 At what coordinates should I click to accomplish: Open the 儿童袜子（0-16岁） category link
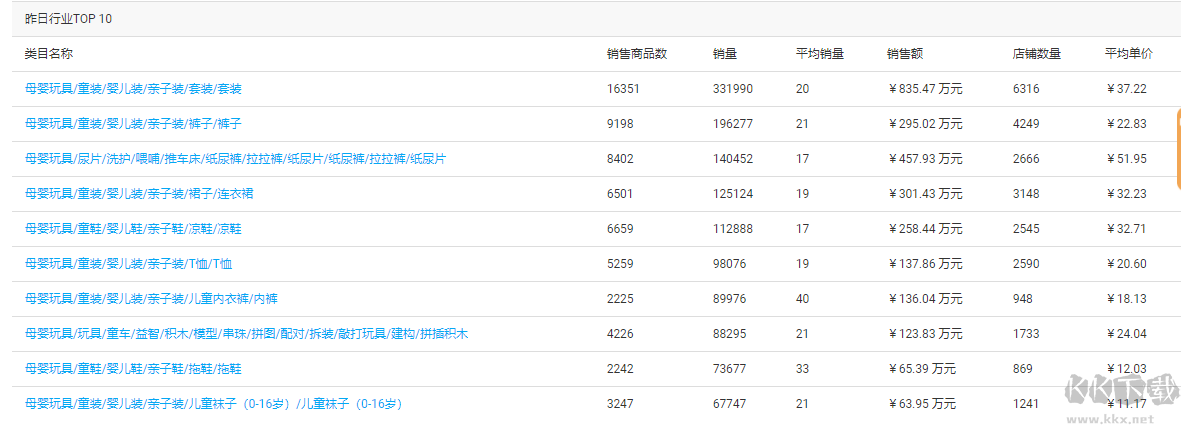coord(214,404)
